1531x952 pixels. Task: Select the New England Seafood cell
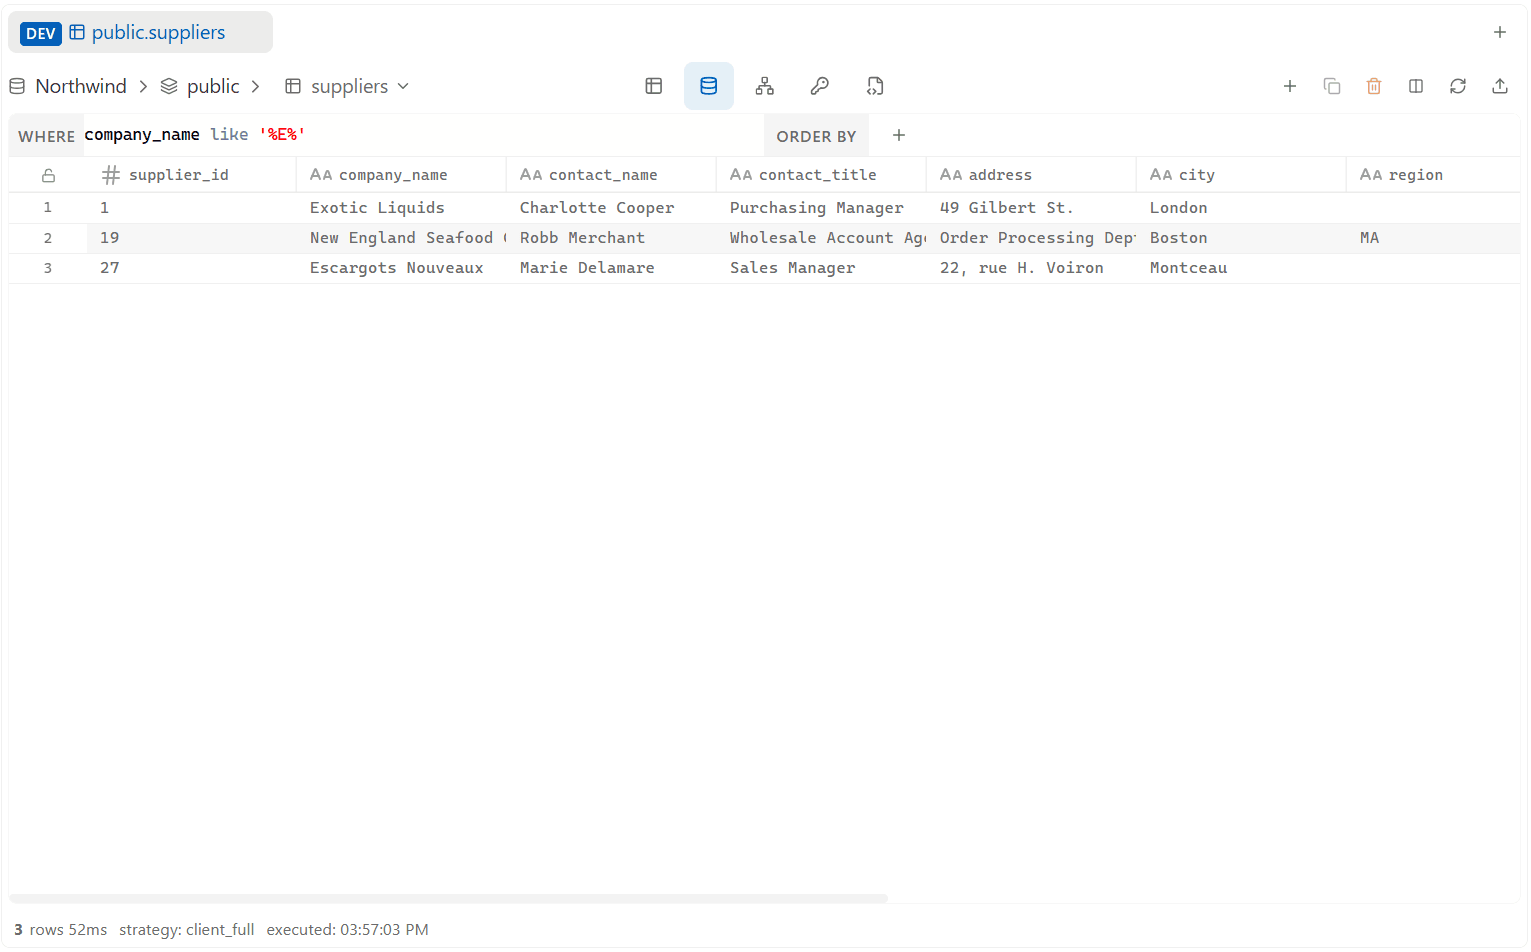pyautogui.click(x=401, y=238)
